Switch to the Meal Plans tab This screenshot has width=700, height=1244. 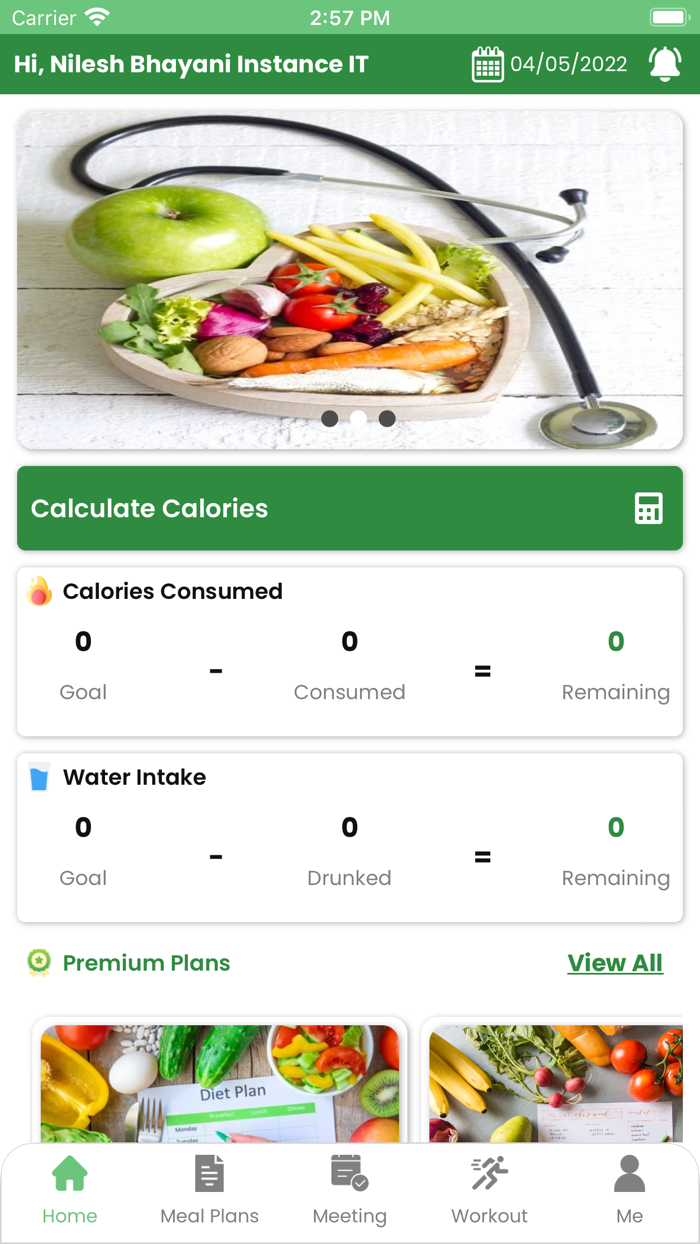210,1190
